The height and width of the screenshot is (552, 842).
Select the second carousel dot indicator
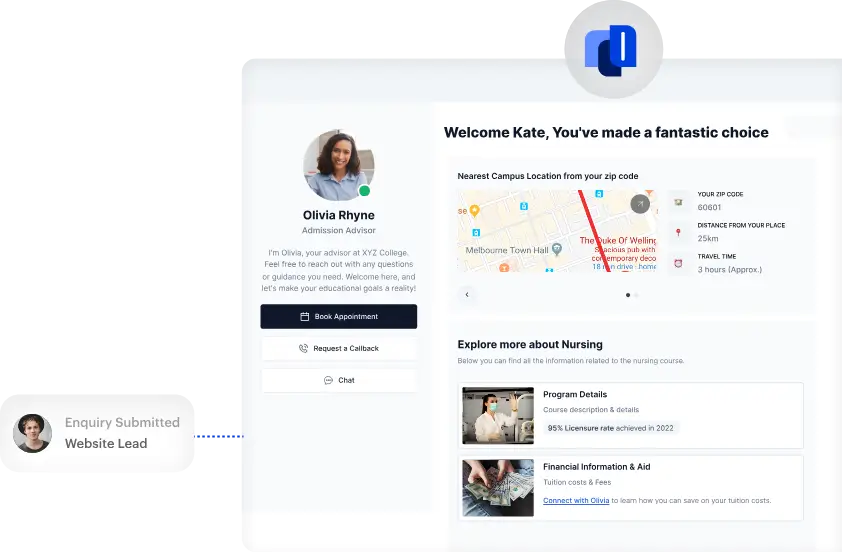point(637,295)
